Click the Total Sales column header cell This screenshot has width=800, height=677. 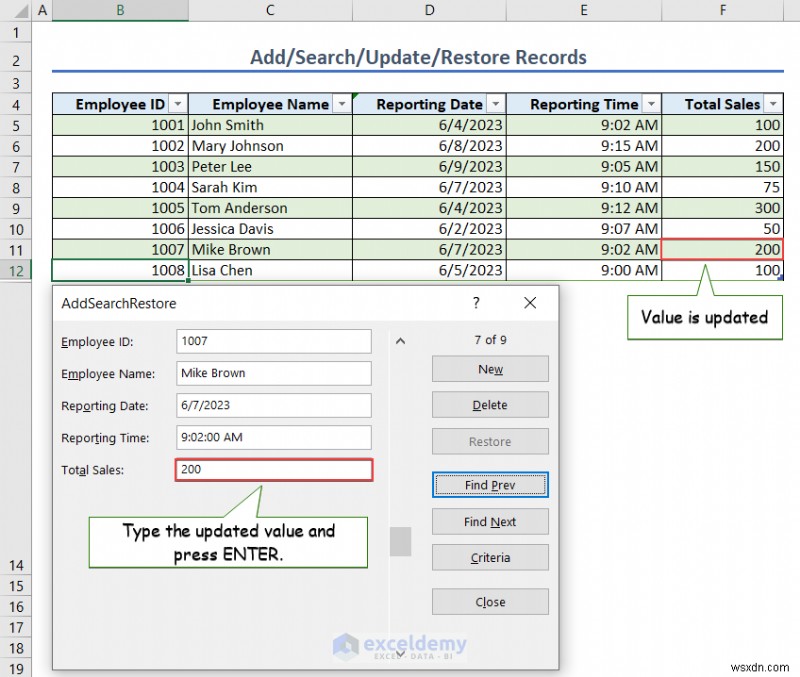pos(722,104)
